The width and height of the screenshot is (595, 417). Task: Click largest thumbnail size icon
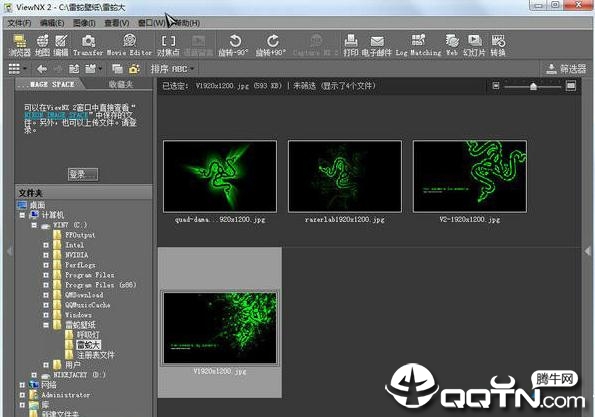[571, 86]
